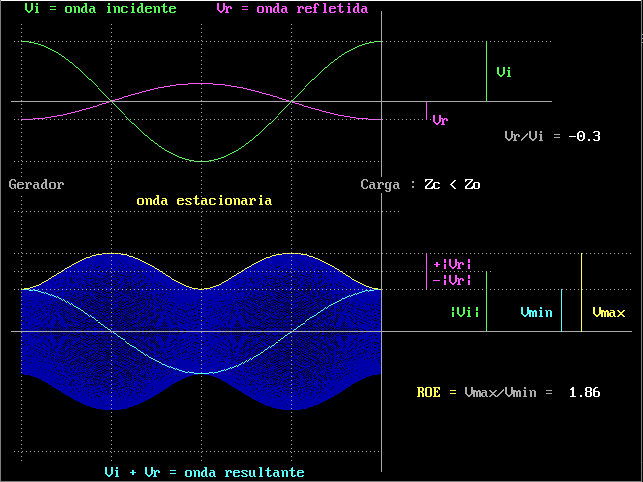Click the yellow 'onda estacionaria' title
Image resolution: width=643 pixels, height=482 pixels.
[x=204, y=201]
